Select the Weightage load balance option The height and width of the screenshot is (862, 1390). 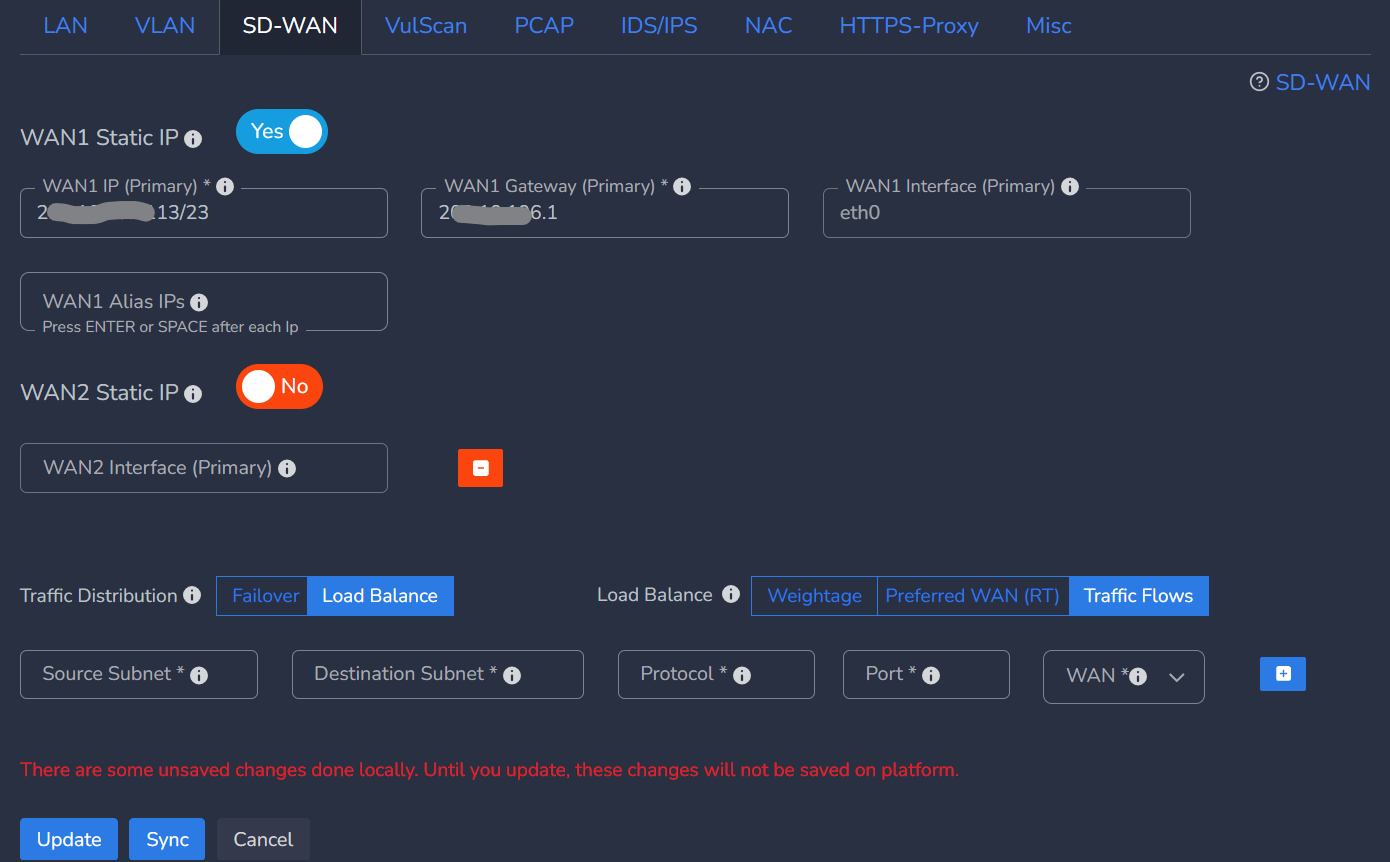click(814, 596)
